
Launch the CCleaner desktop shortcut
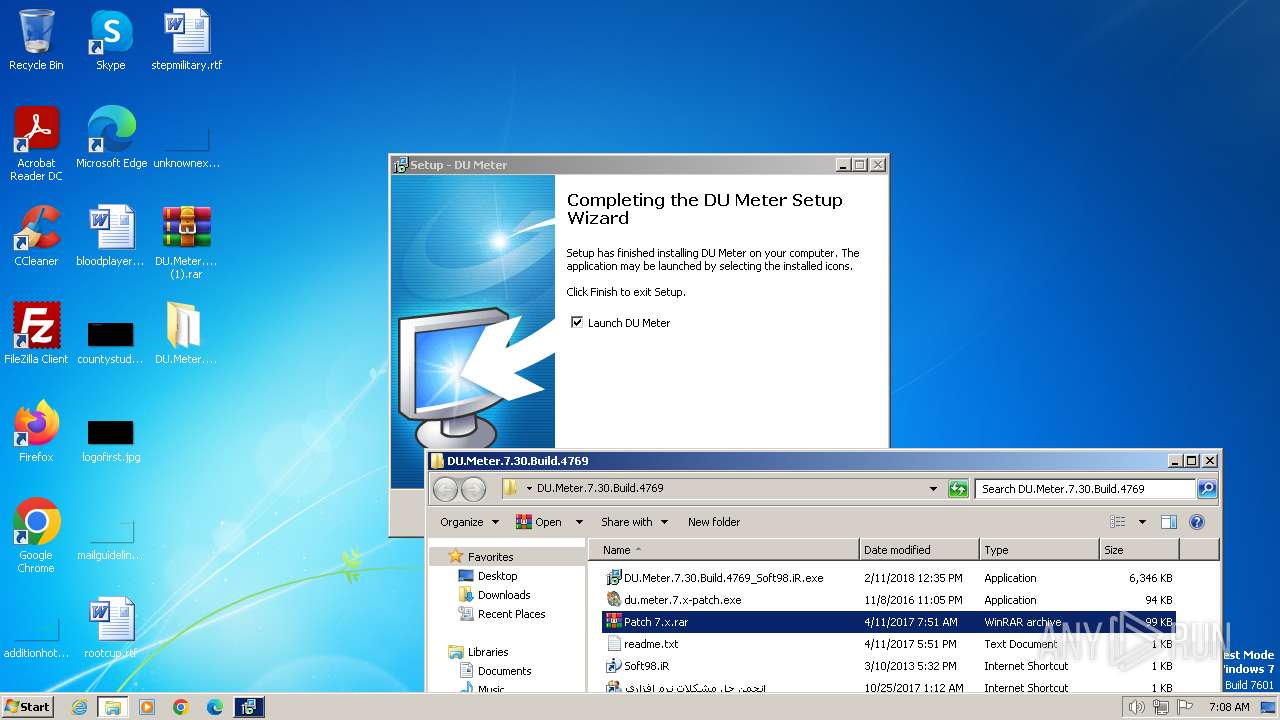tap(36, 236)
